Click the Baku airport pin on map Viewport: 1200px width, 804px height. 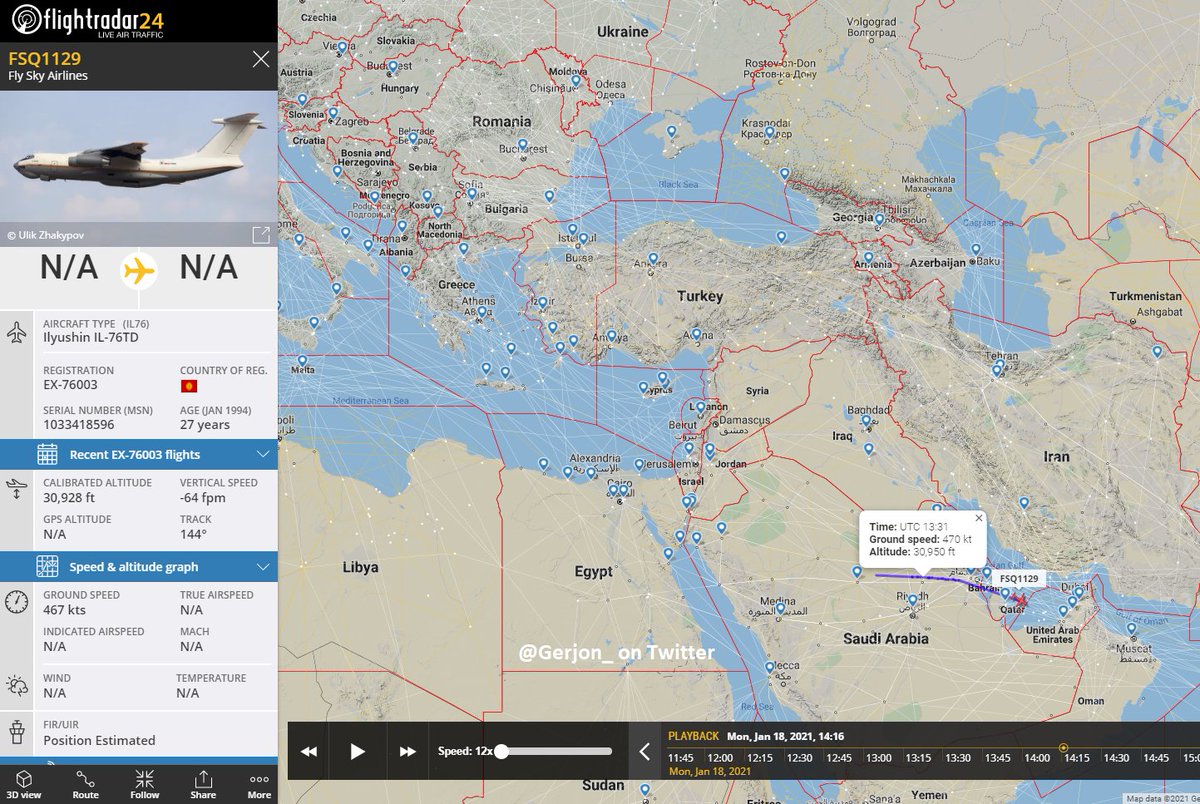point(976,251)
